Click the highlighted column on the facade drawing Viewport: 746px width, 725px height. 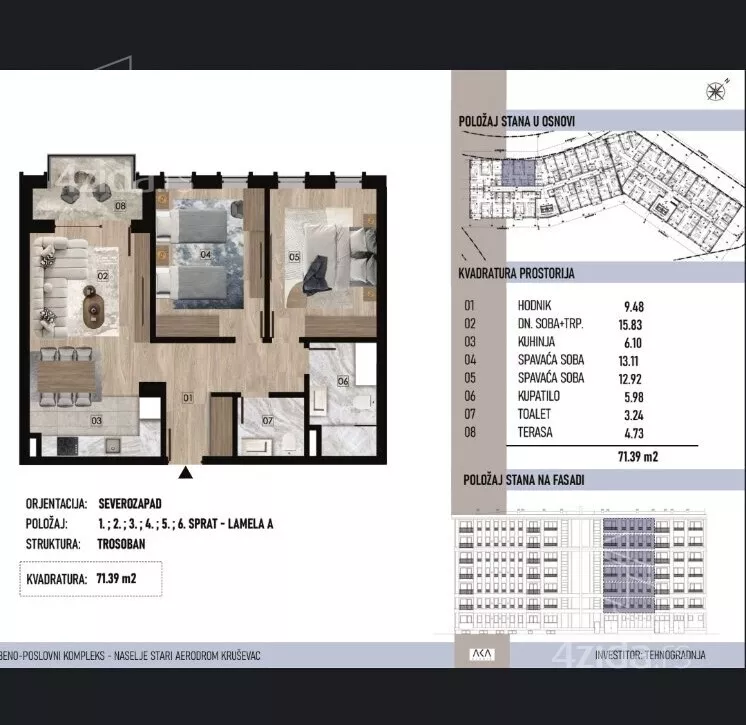pyautogui.click(x=628, y=565)
